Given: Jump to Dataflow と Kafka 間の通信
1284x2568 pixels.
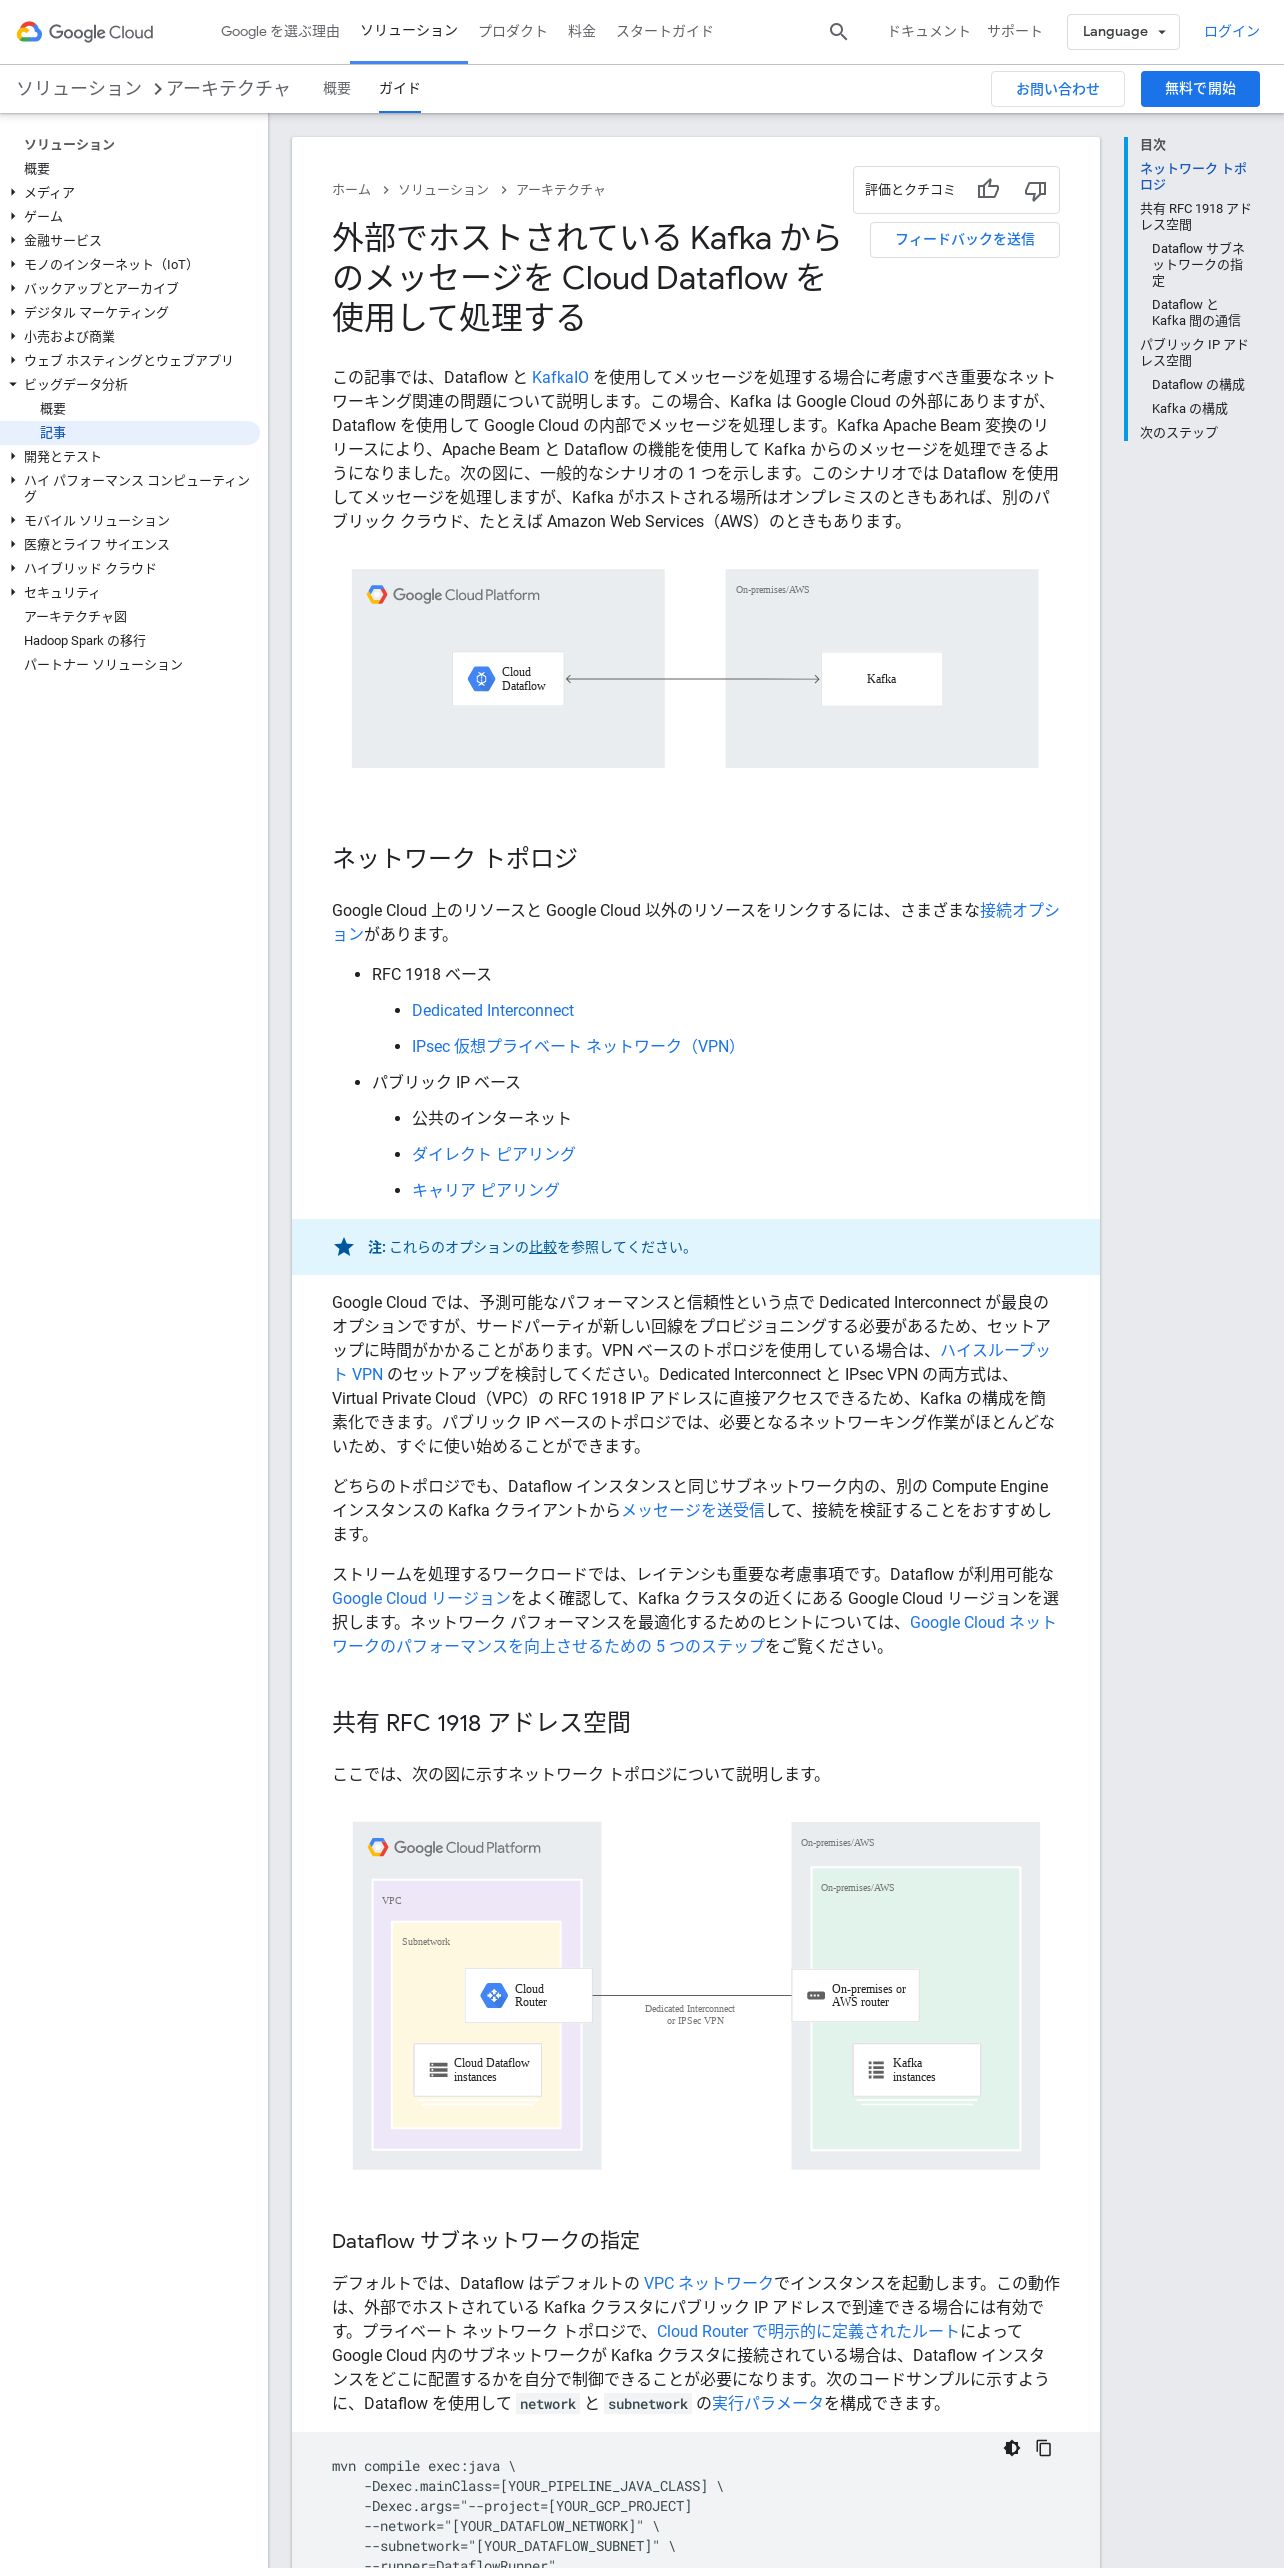Looking at the screenshot, I should pos(1196,313).
